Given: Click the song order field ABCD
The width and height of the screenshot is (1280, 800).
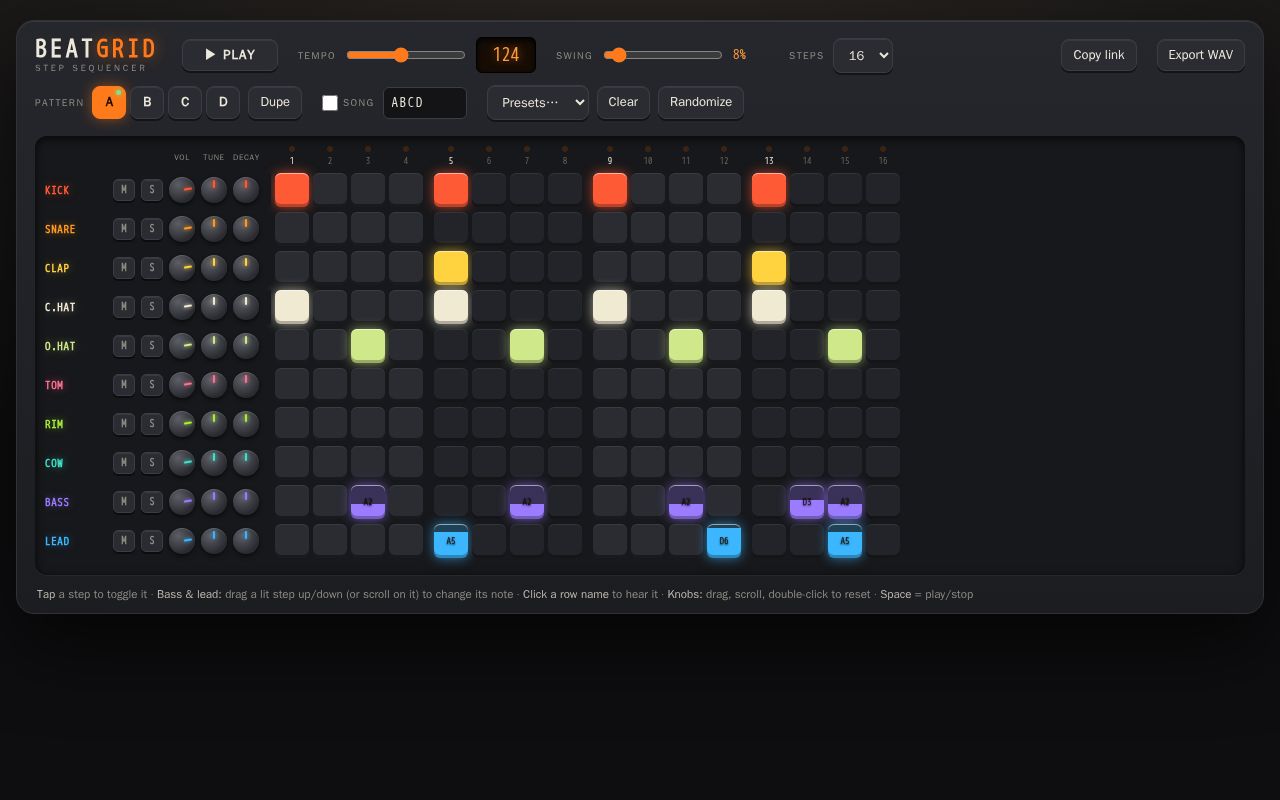Looking at the screenshot, I should (x=425, y=103).
